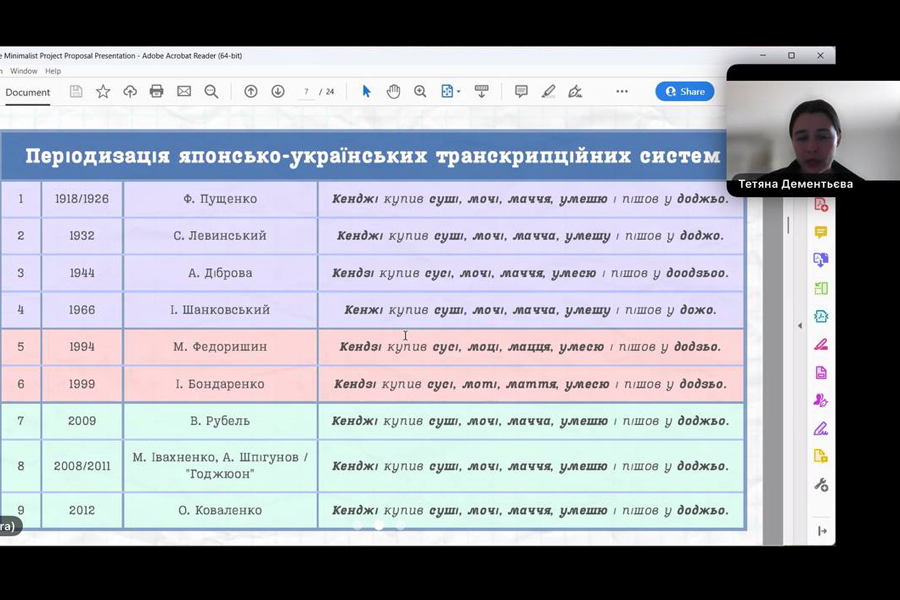Image resolution: width=900 pixels, height=600 pixels.
Task: Click the year cell 1918/1926
Action: coord(82,199)
